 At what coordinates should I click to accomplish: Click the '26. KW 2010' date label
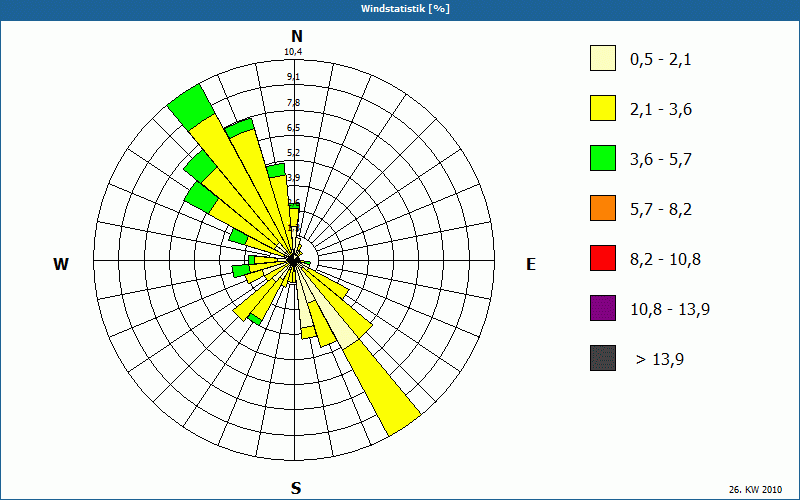click(755, 490)
